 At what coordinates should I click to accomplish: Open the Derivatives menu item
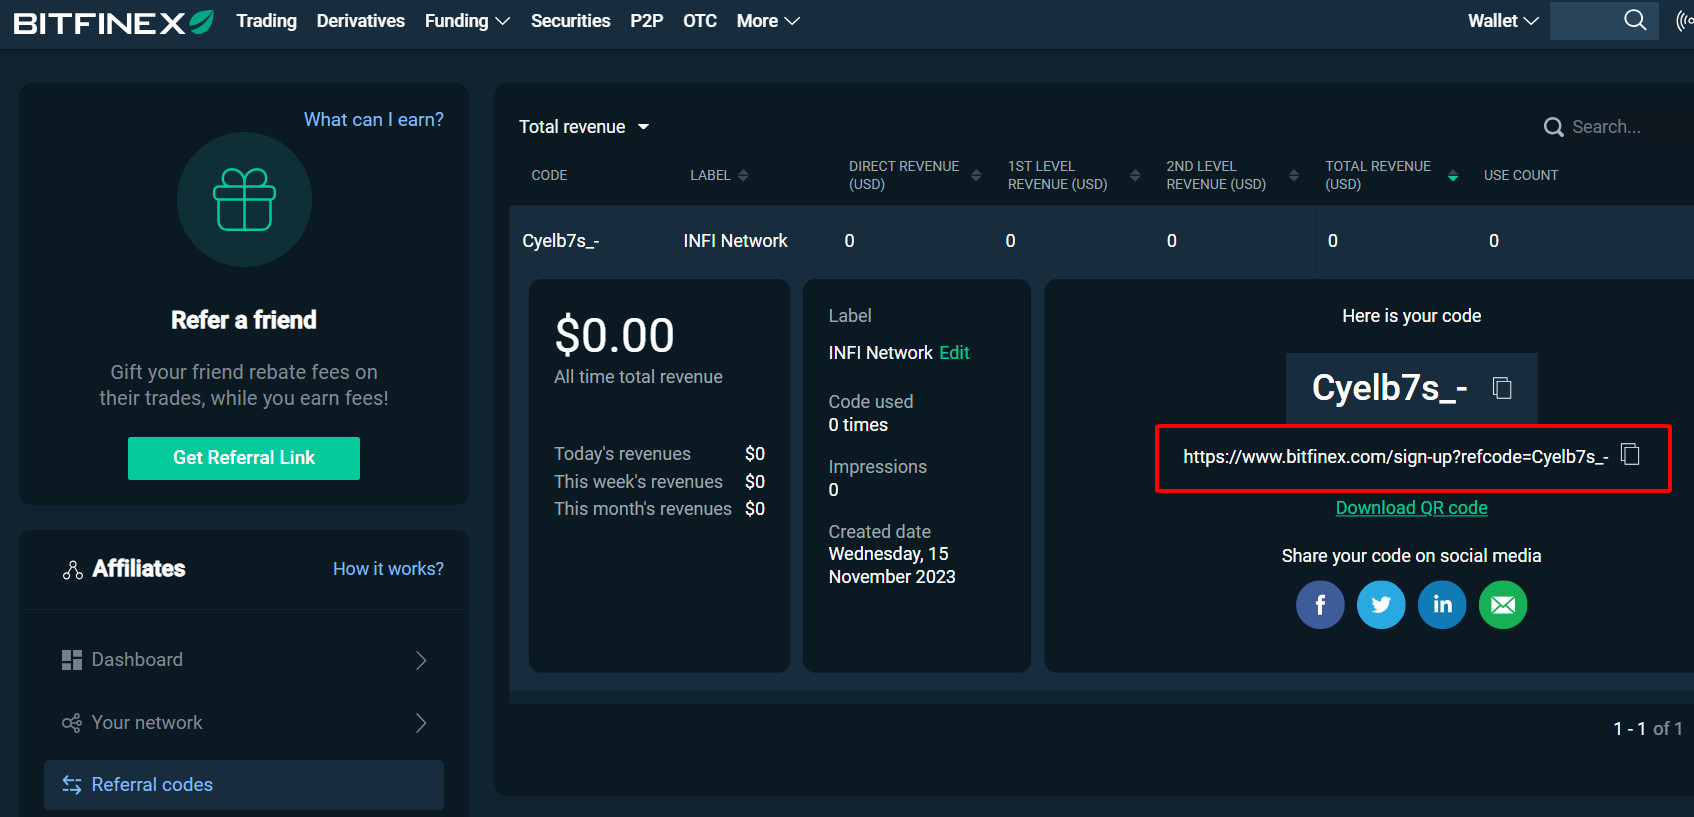(360, 21)
